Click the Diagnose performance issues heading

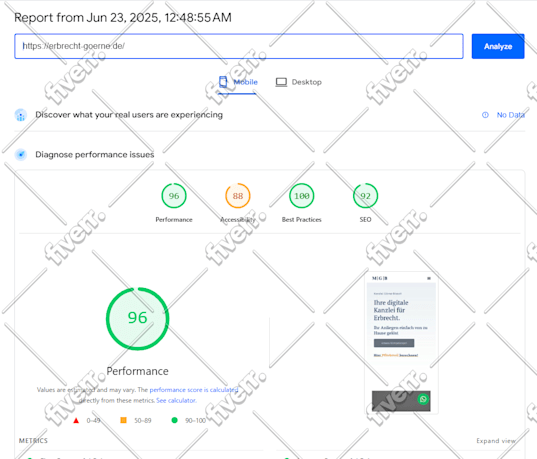(x=95, y=155)
